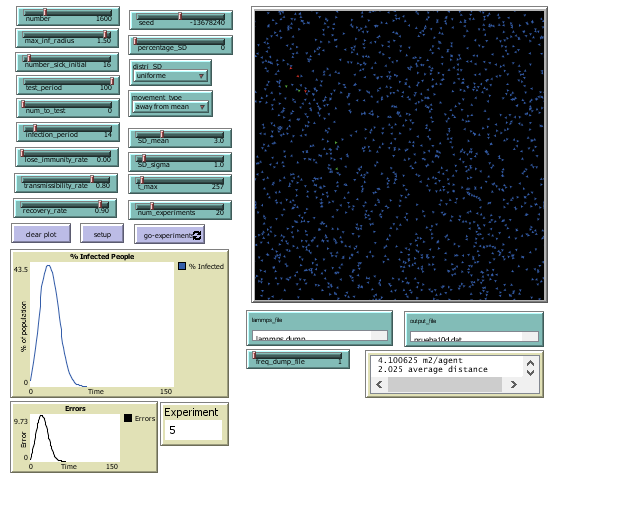Viewport: 619px width, 506px height.
Task: Click the forever-loop icon on go-experiments
Action: click(x=197, y=234)
